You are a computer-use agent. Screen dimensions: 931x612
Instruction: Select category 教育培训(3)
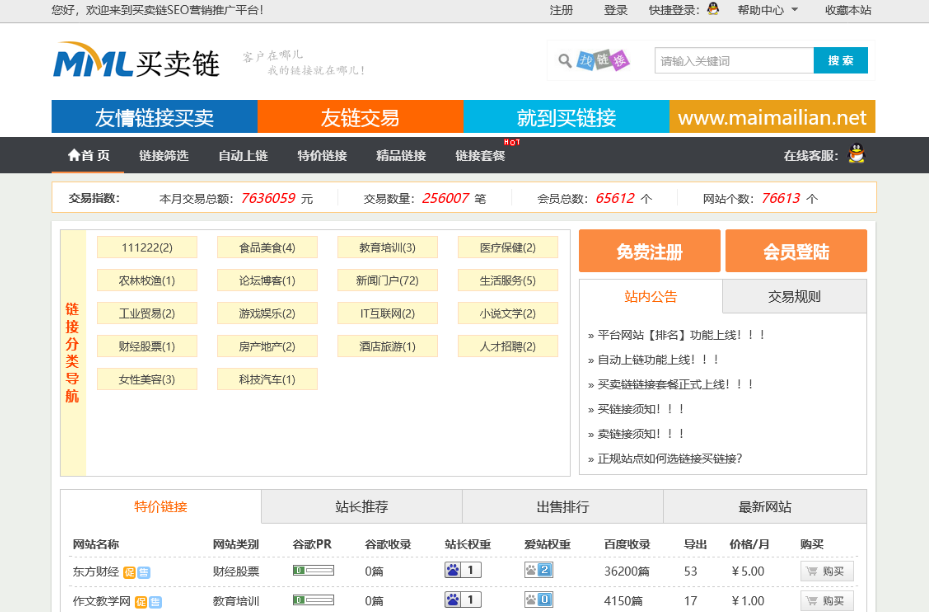click(387, 248)
